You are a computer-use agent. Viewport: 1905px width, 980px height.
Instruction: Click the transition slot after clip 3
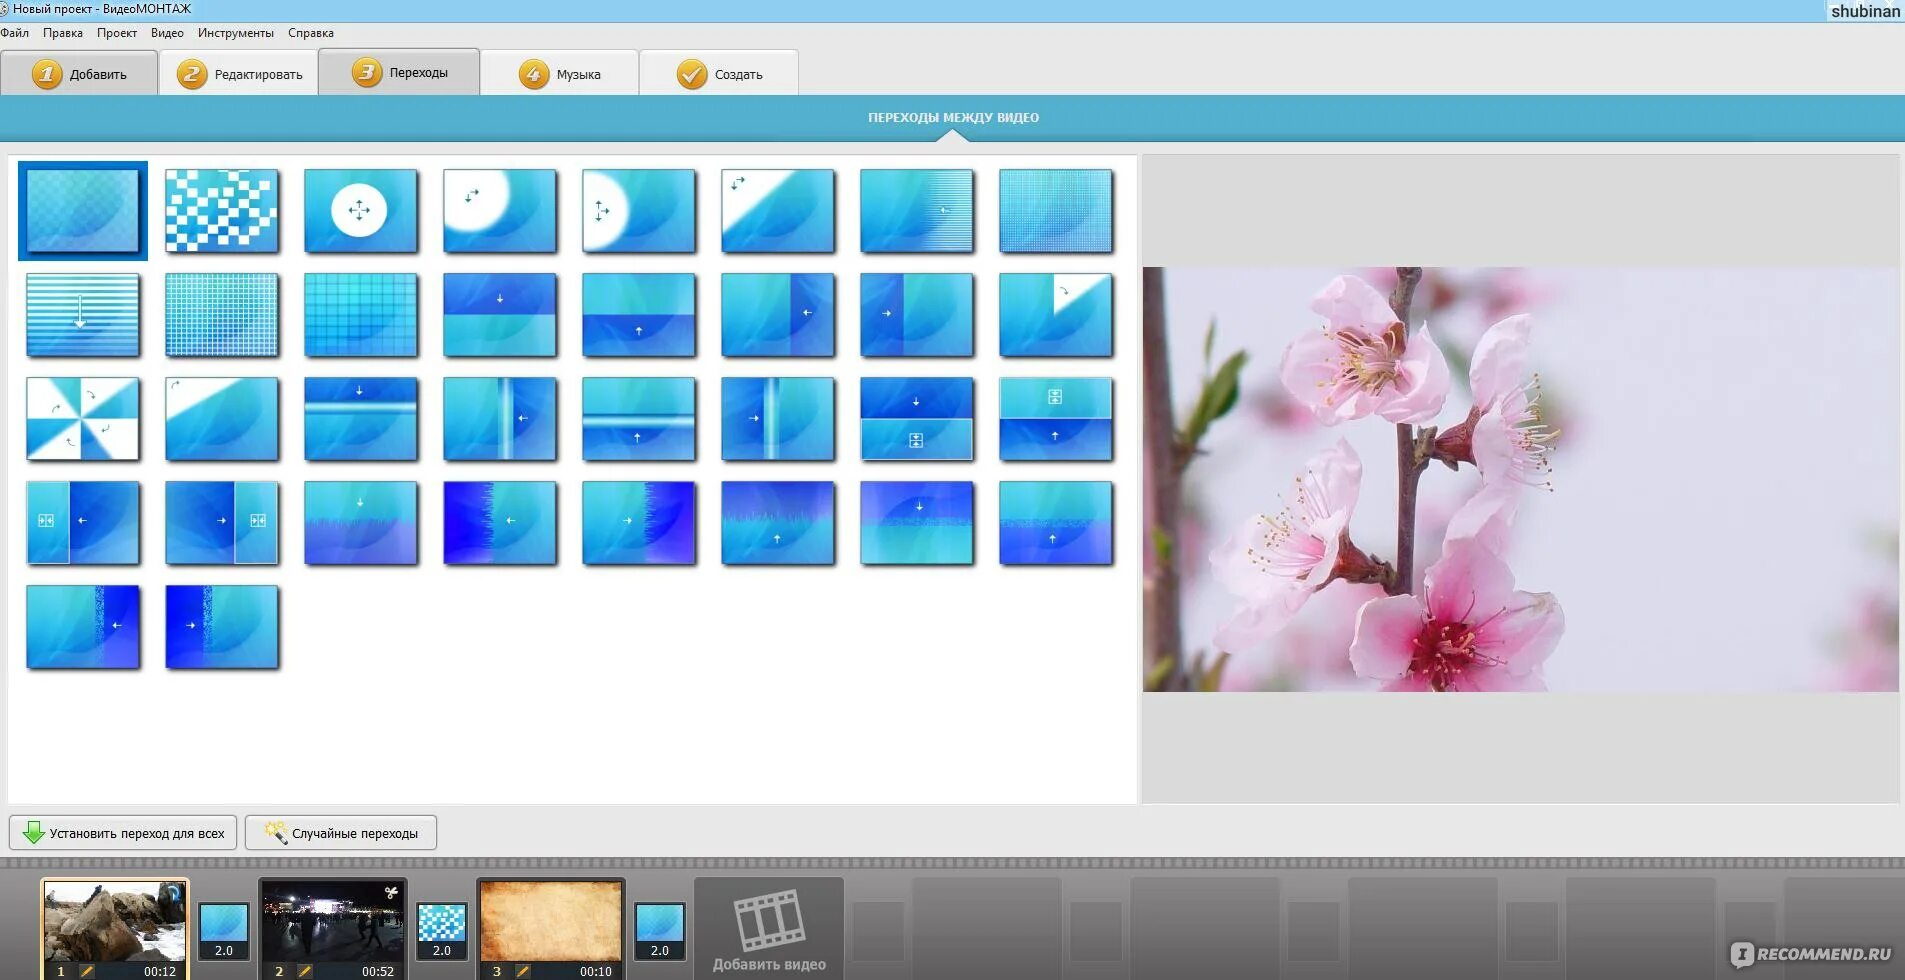(x=660, y=931)
